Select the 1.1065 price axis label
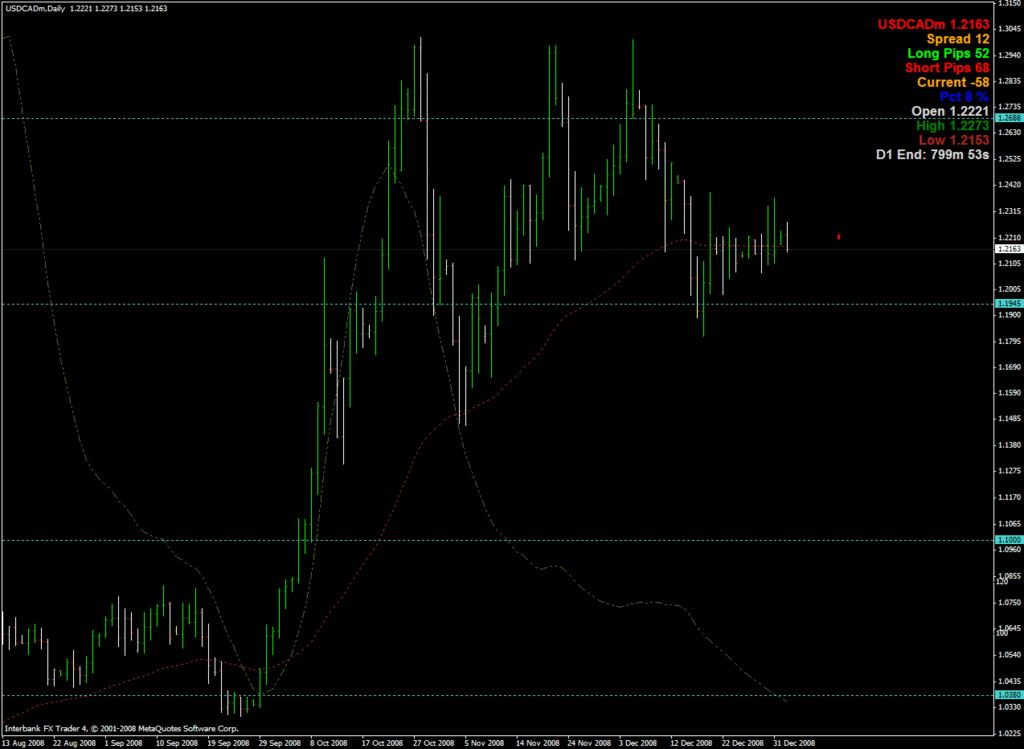 pyautogui.click(x=1009, y=523)
